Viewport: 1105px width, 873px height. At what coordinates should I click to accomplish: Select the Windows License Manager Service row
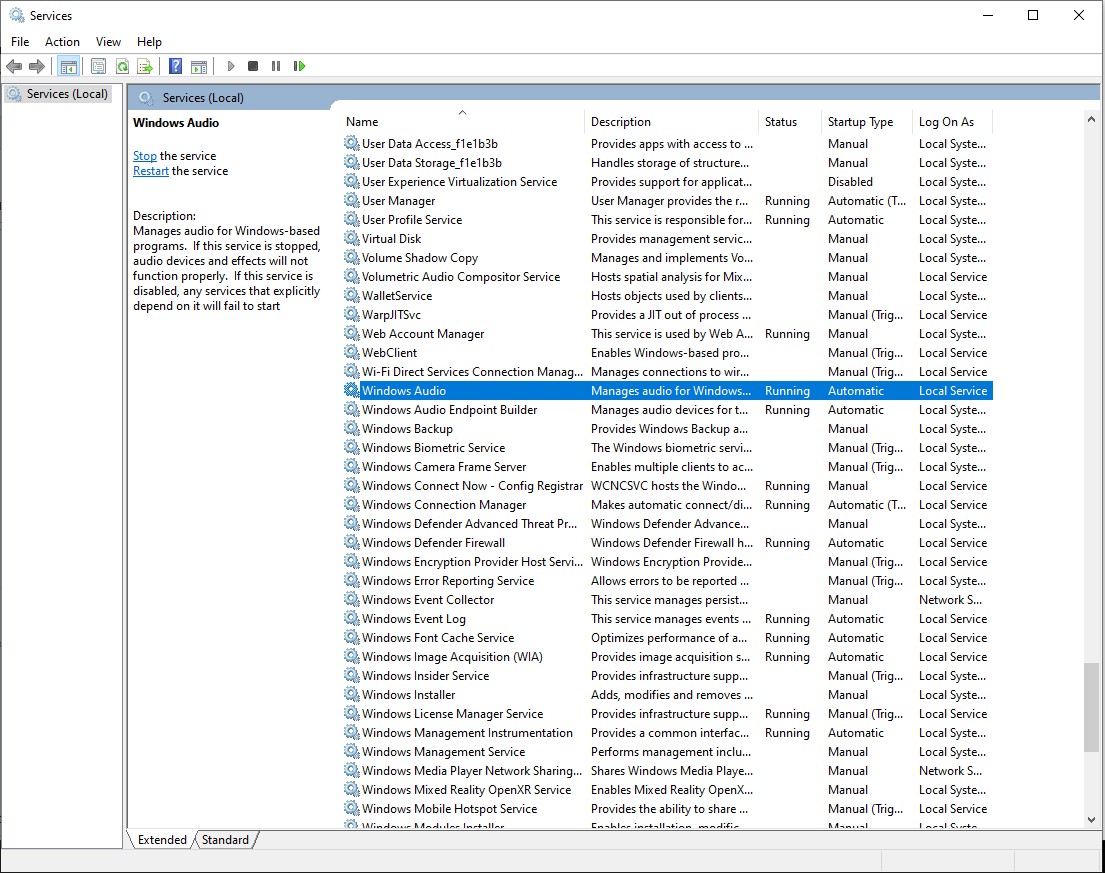pyautogui.click(x=668, y=714)
